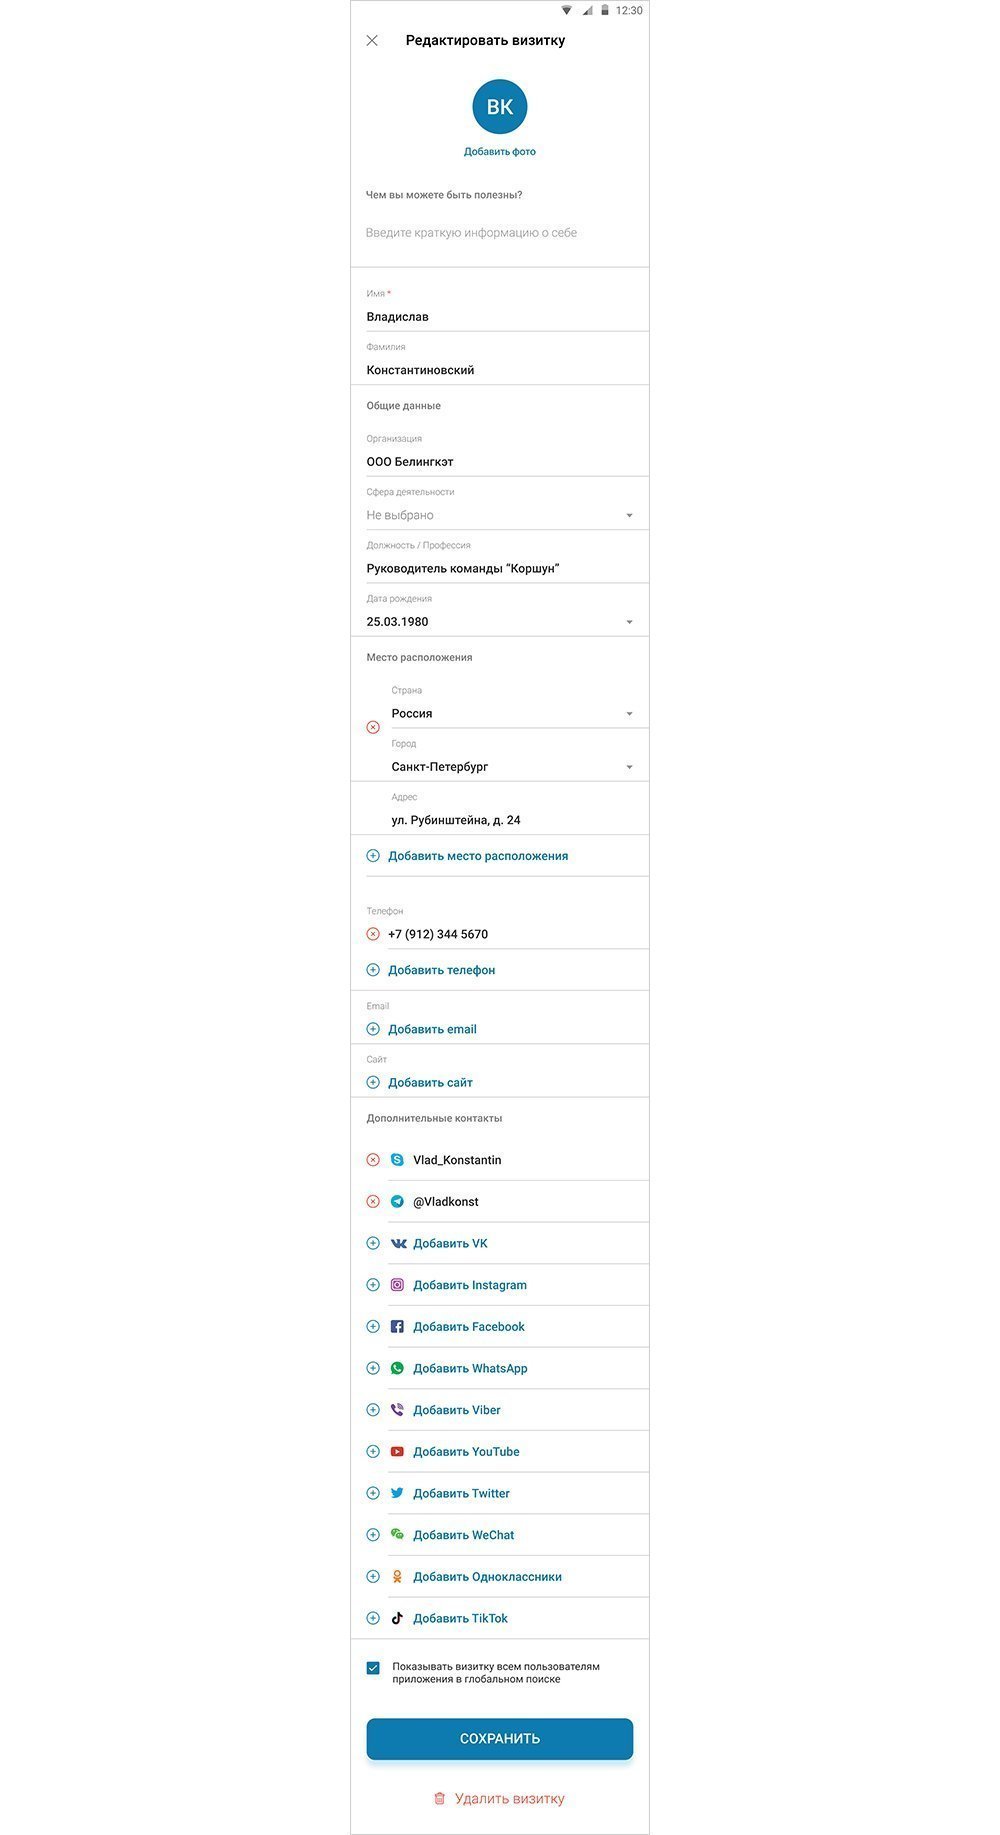The height and width of the screenshot is (1835, 1000).
Task: Remove the Skype contact Vlad_Konstantin
Action: 373,1160
